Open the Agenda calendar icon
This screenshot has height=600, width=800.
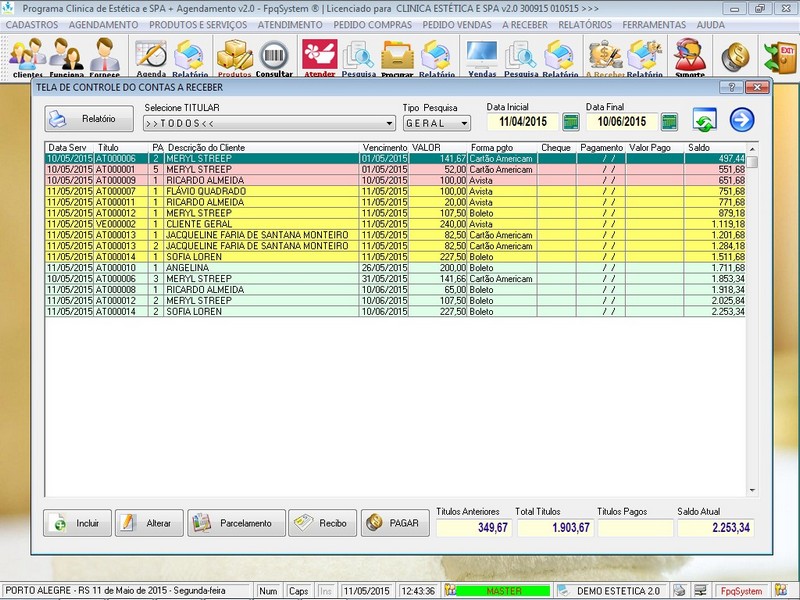tap(151, 57)
